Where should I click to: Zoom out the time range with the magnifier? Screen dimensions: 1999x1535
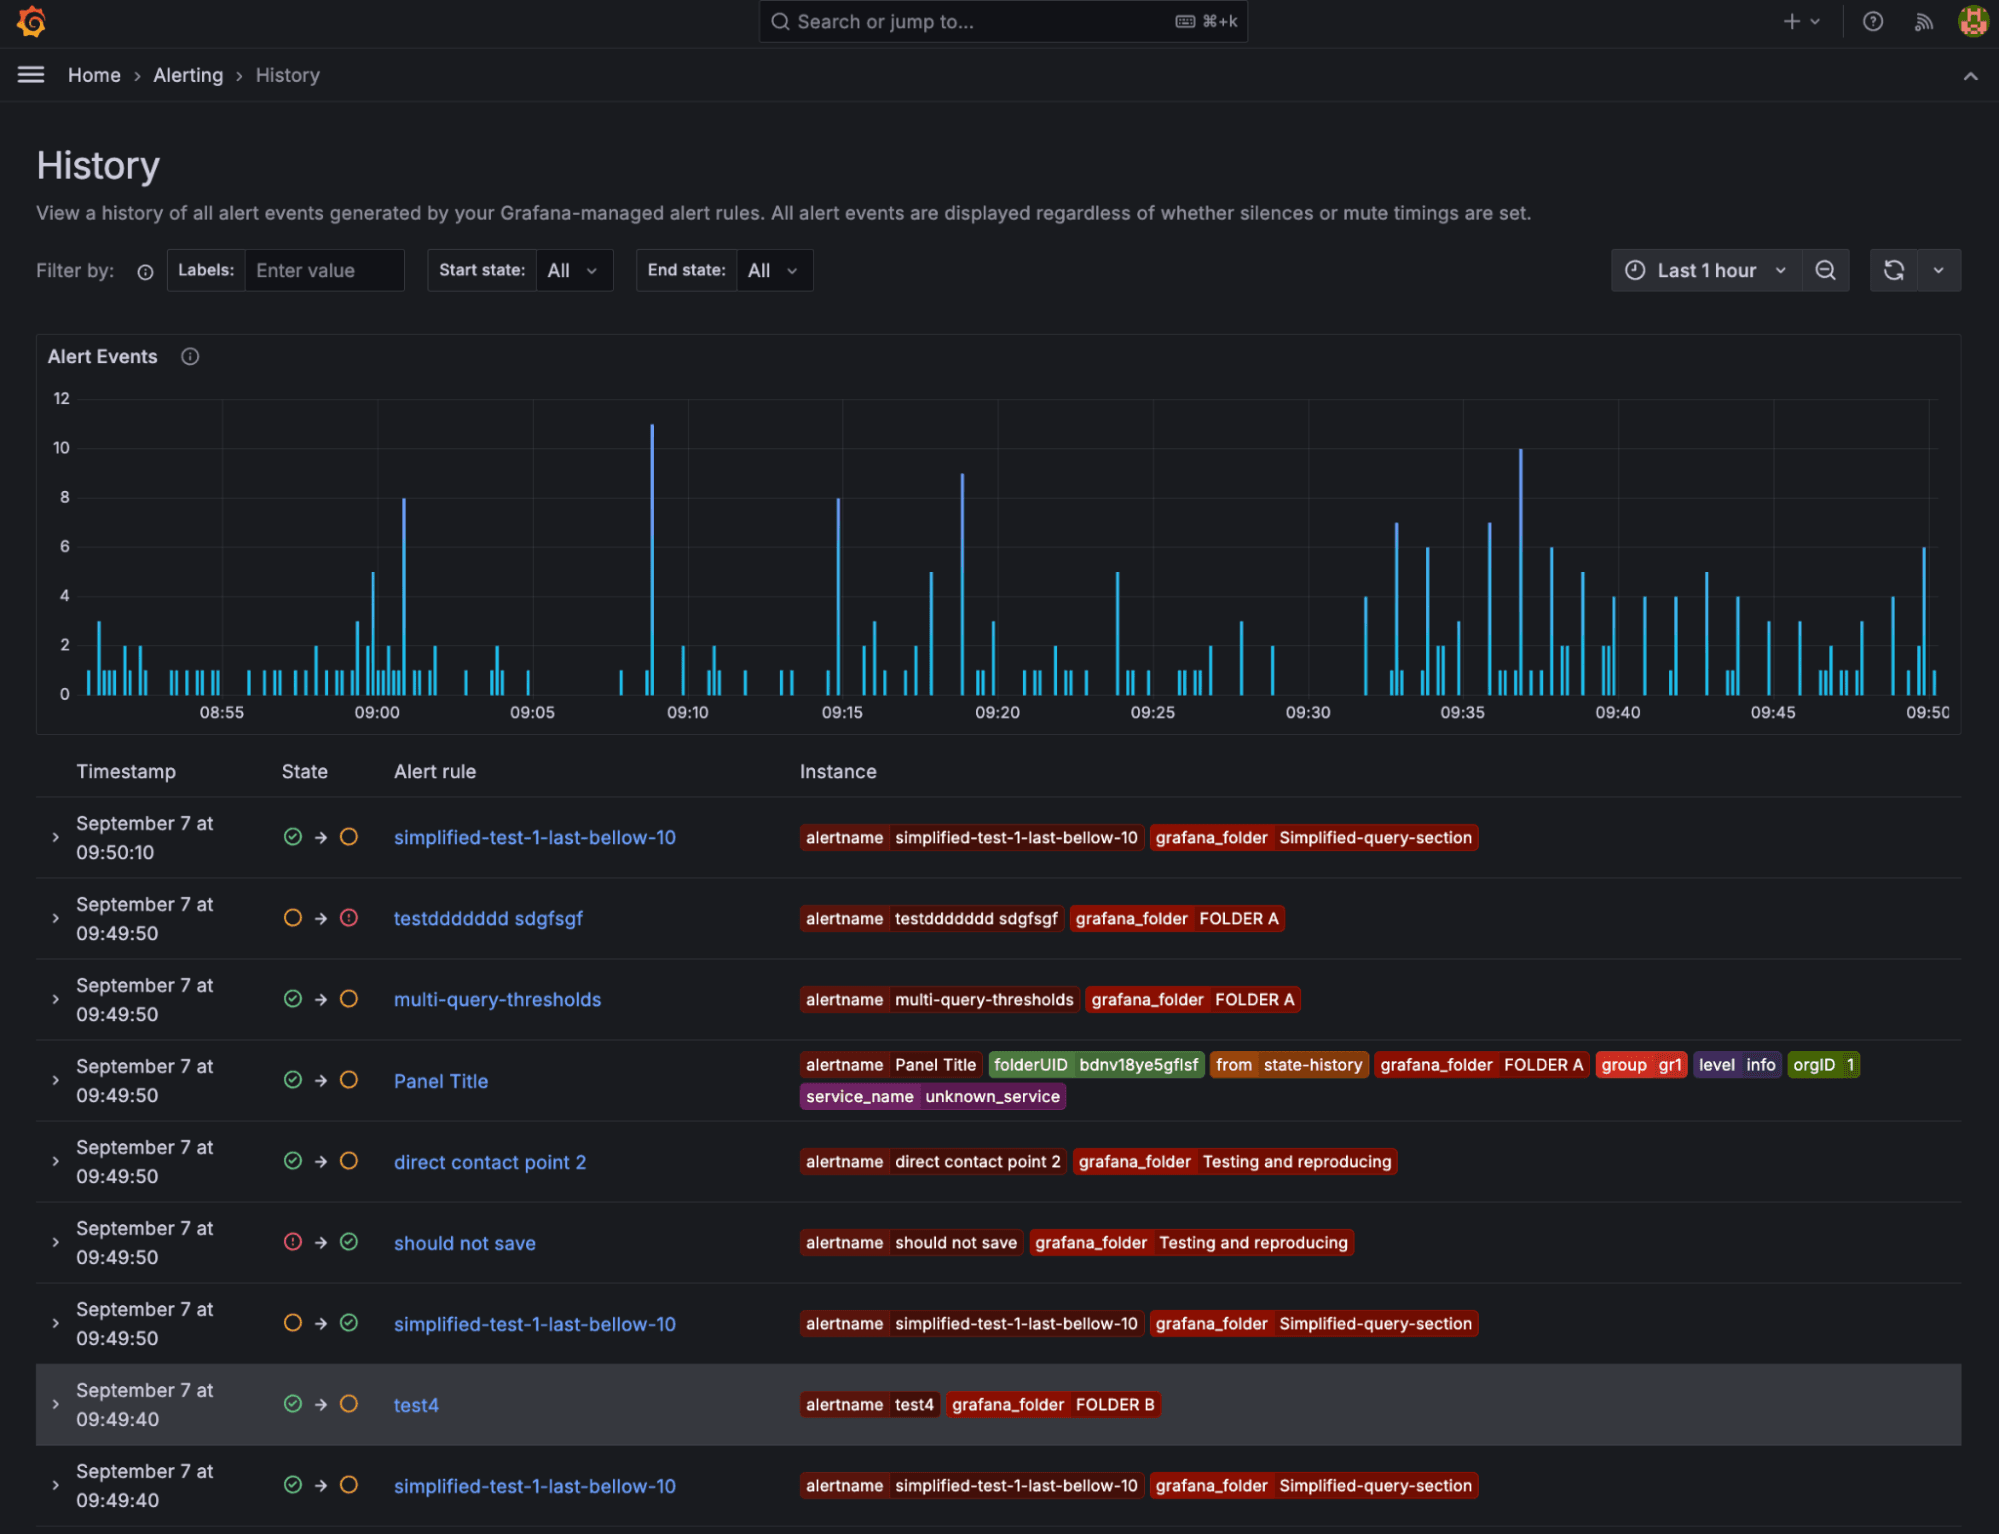1826,270
